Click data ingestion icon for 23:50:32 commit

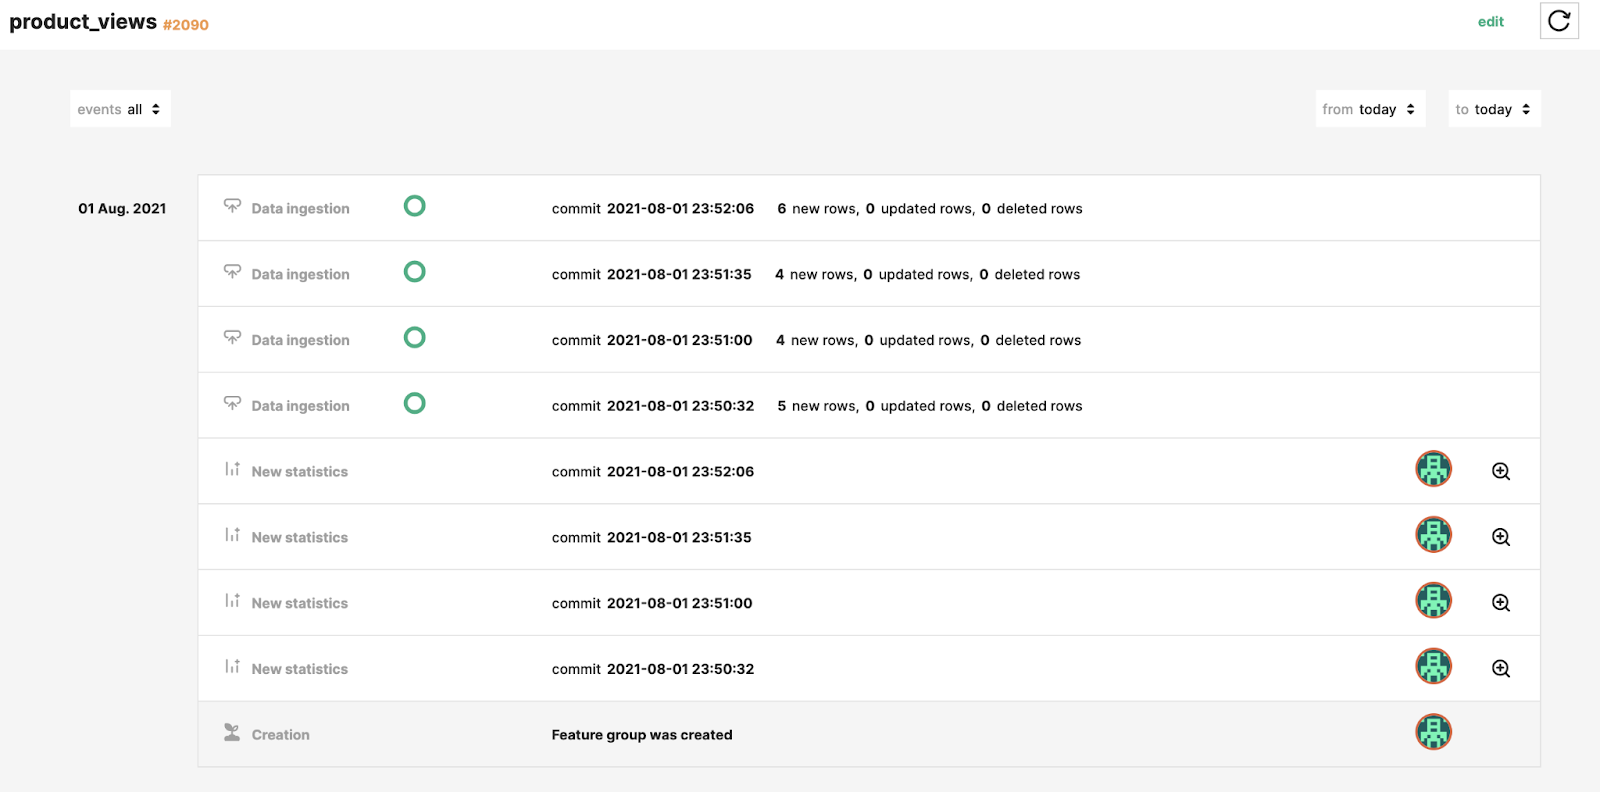[232, 404]
